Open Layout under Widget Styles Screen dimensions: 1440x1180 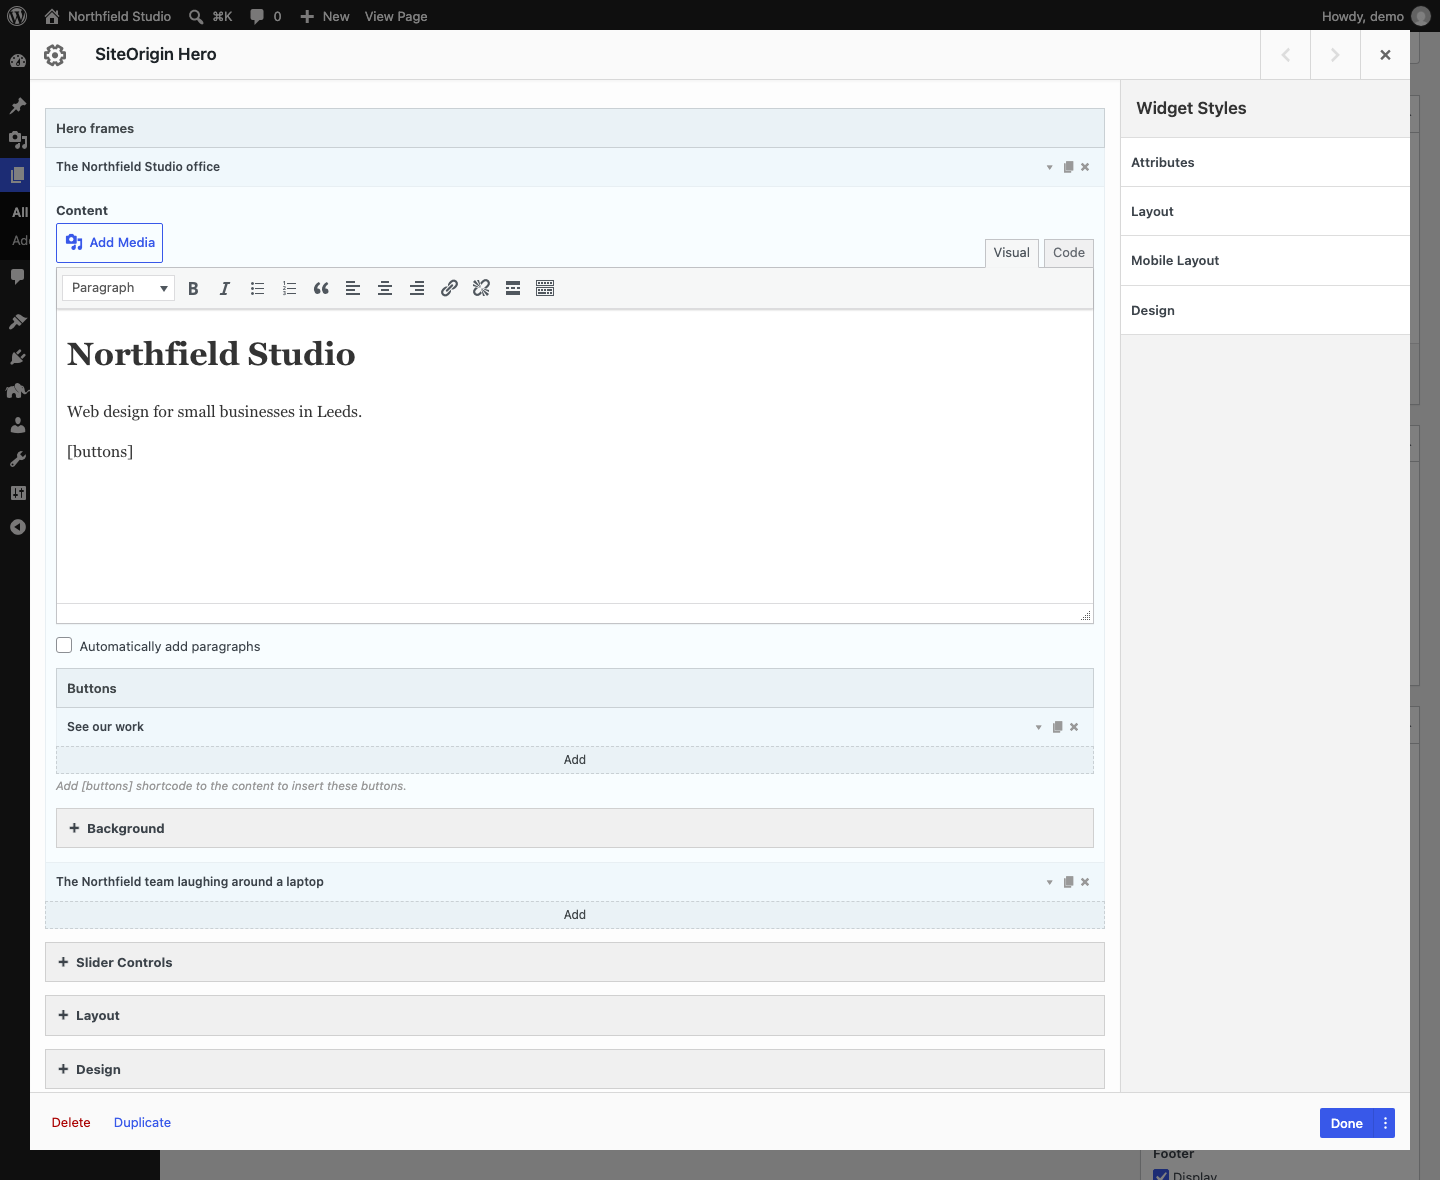1265,211
